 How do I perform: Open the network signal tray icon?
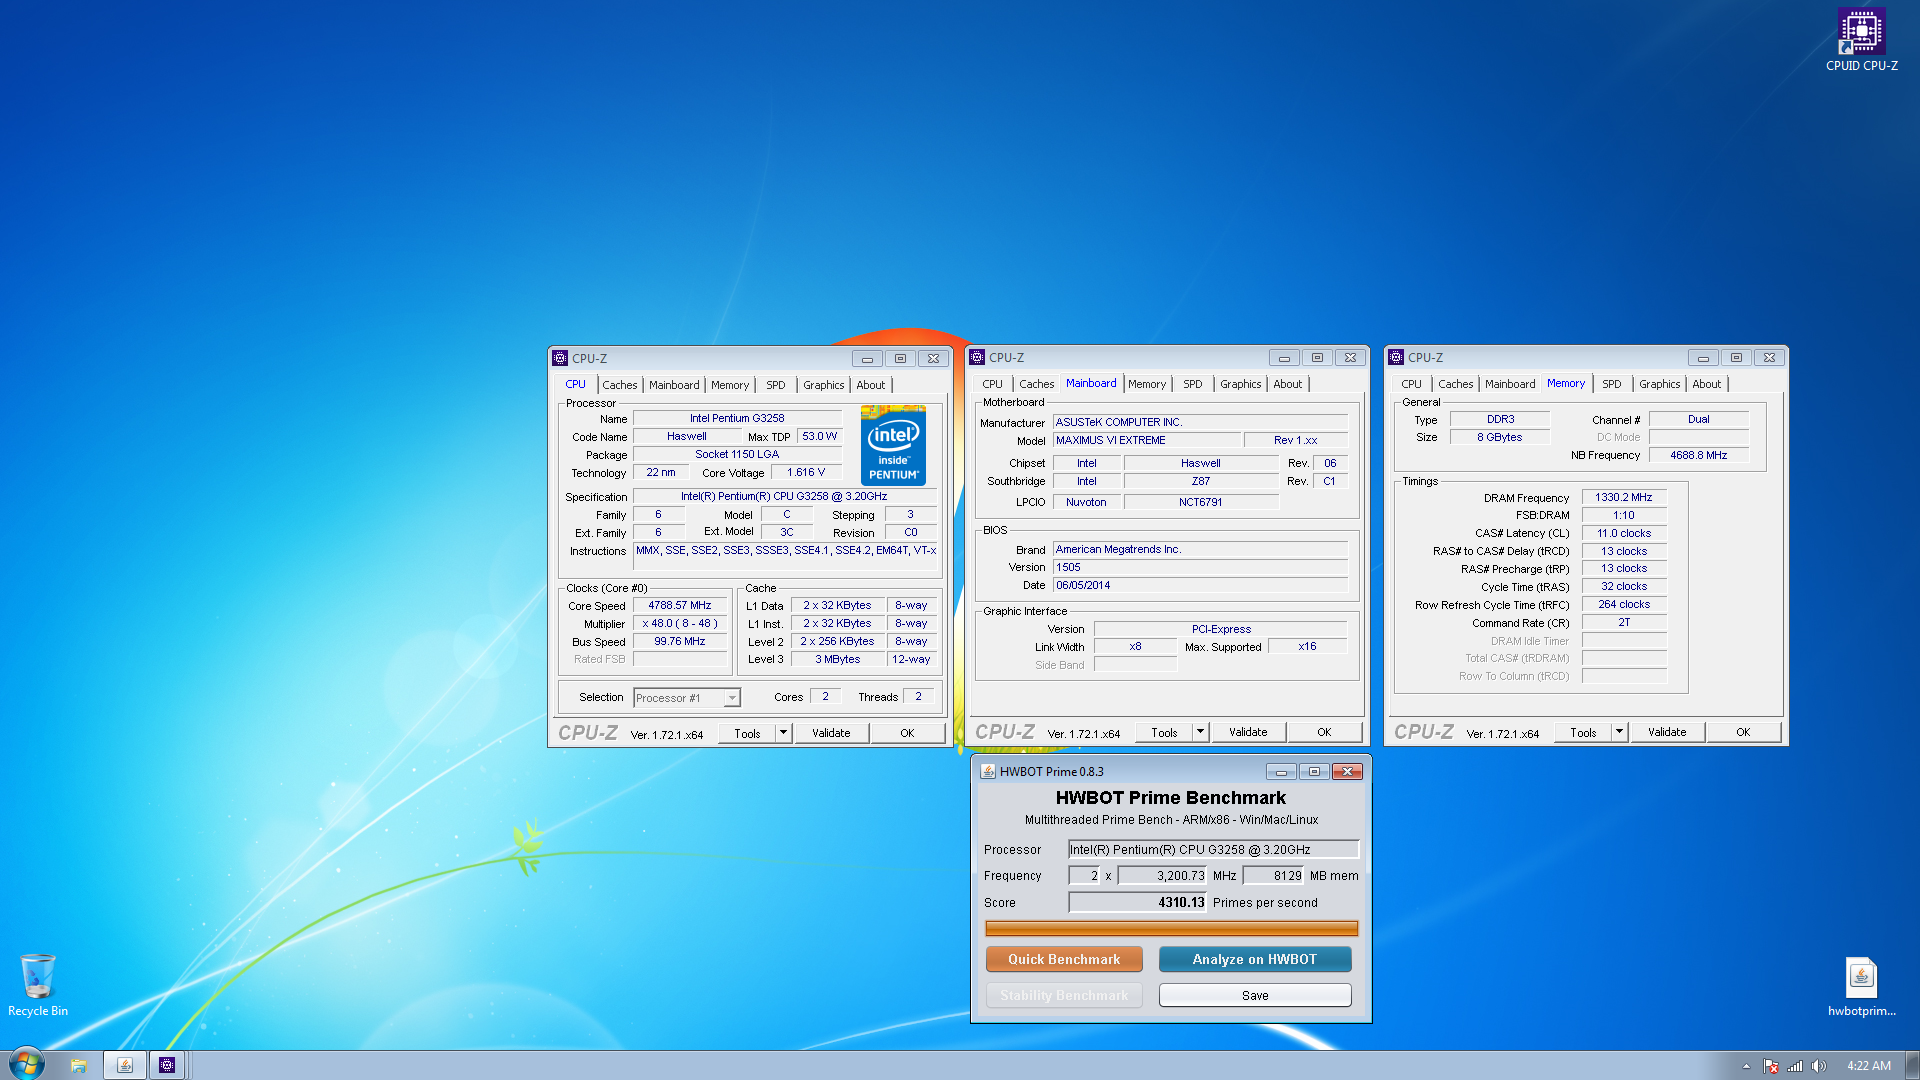(1795, 1066)
